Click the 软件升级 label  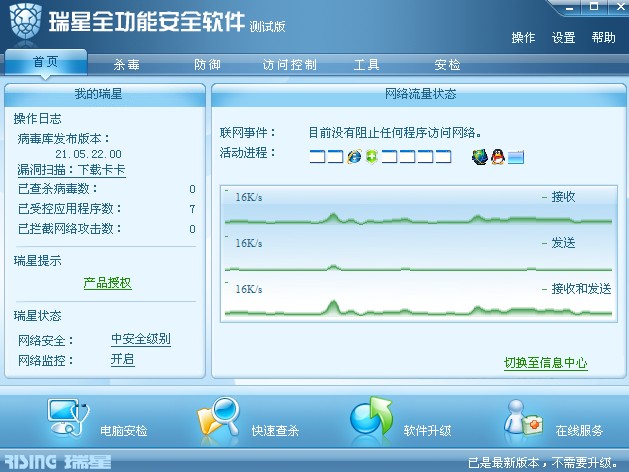tap(427, 431)
